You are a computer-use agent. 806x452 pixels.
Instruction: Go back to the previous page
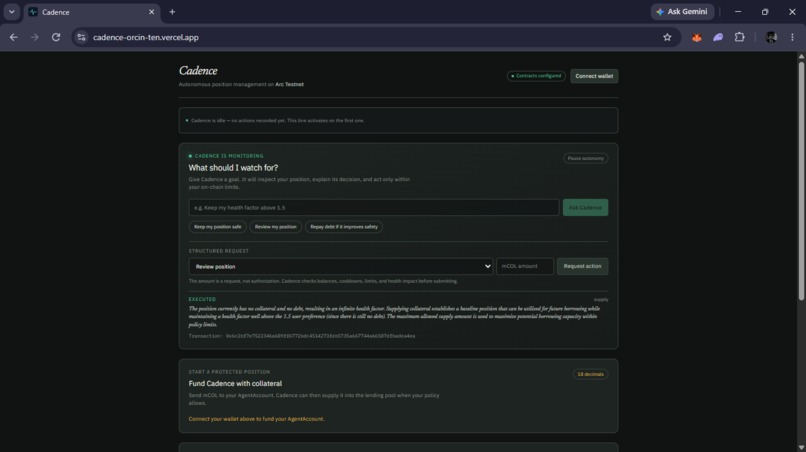pyautogui.click(x=13, y=37)
